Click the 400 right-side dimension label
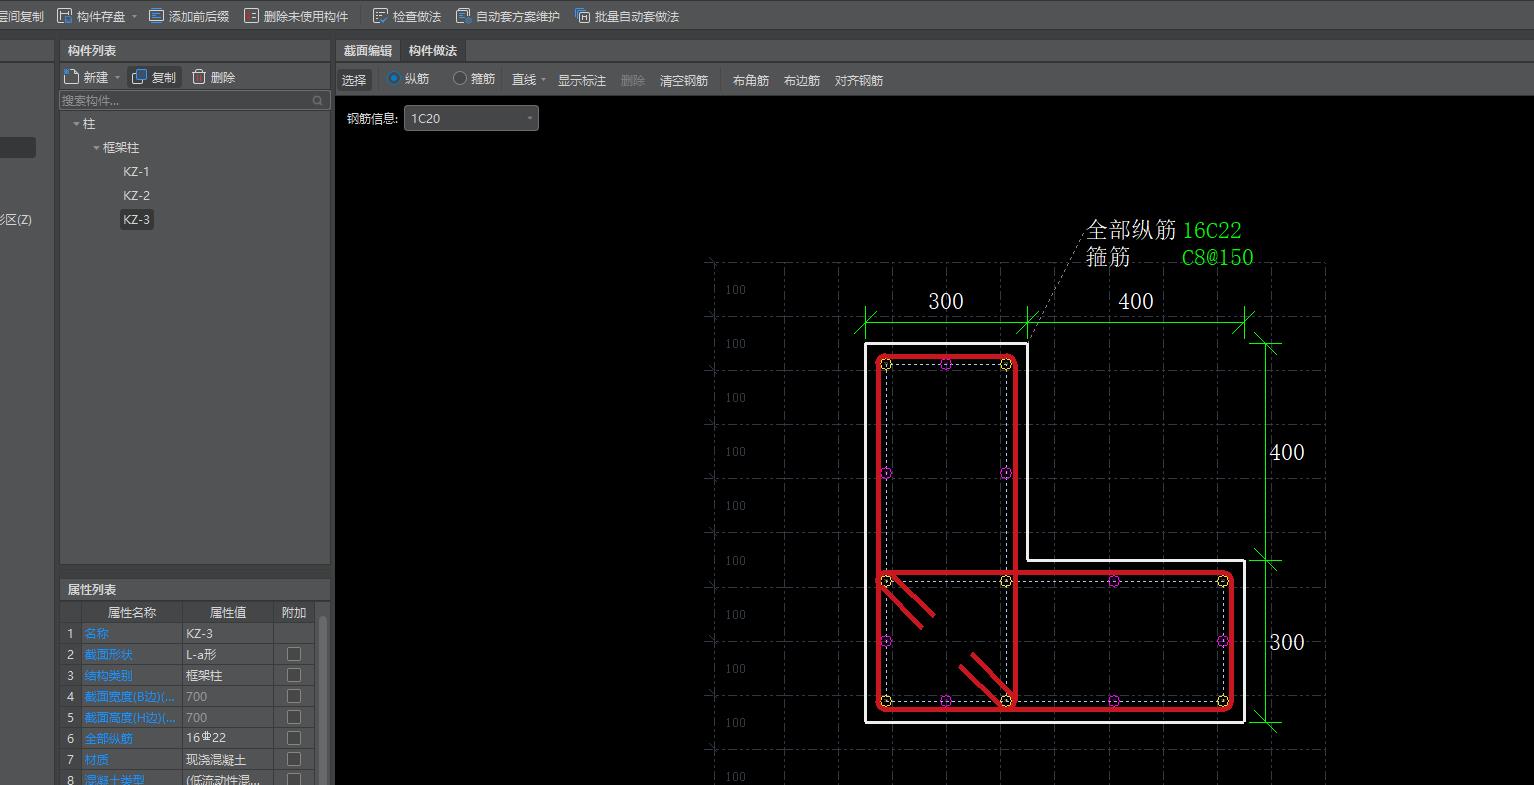Screen dimensions: 1534x785 pyautogui.click(x=1287, y=453)
